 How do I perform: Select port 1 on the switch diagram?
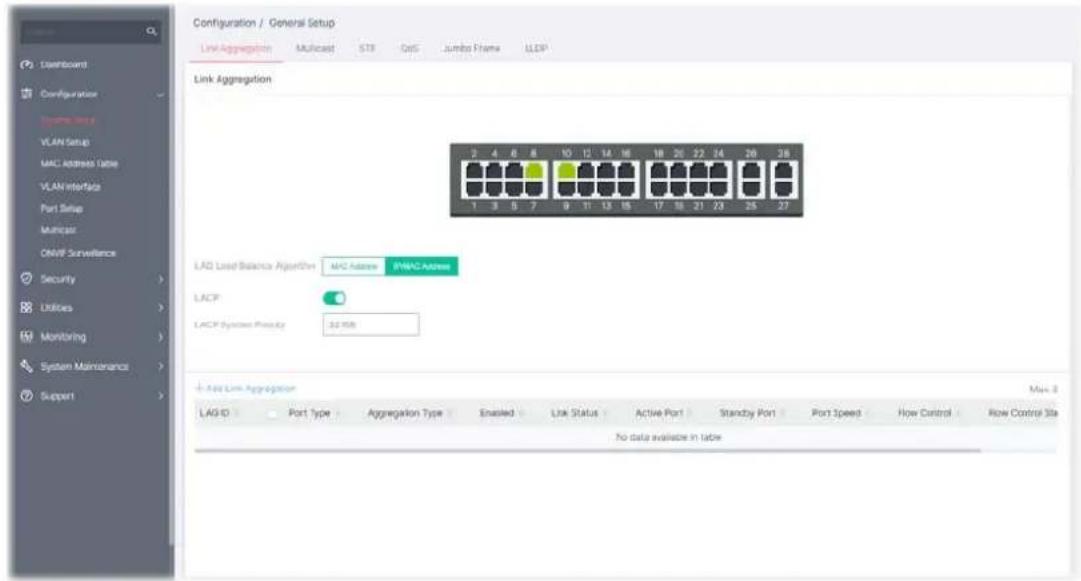tap(474, 187)
